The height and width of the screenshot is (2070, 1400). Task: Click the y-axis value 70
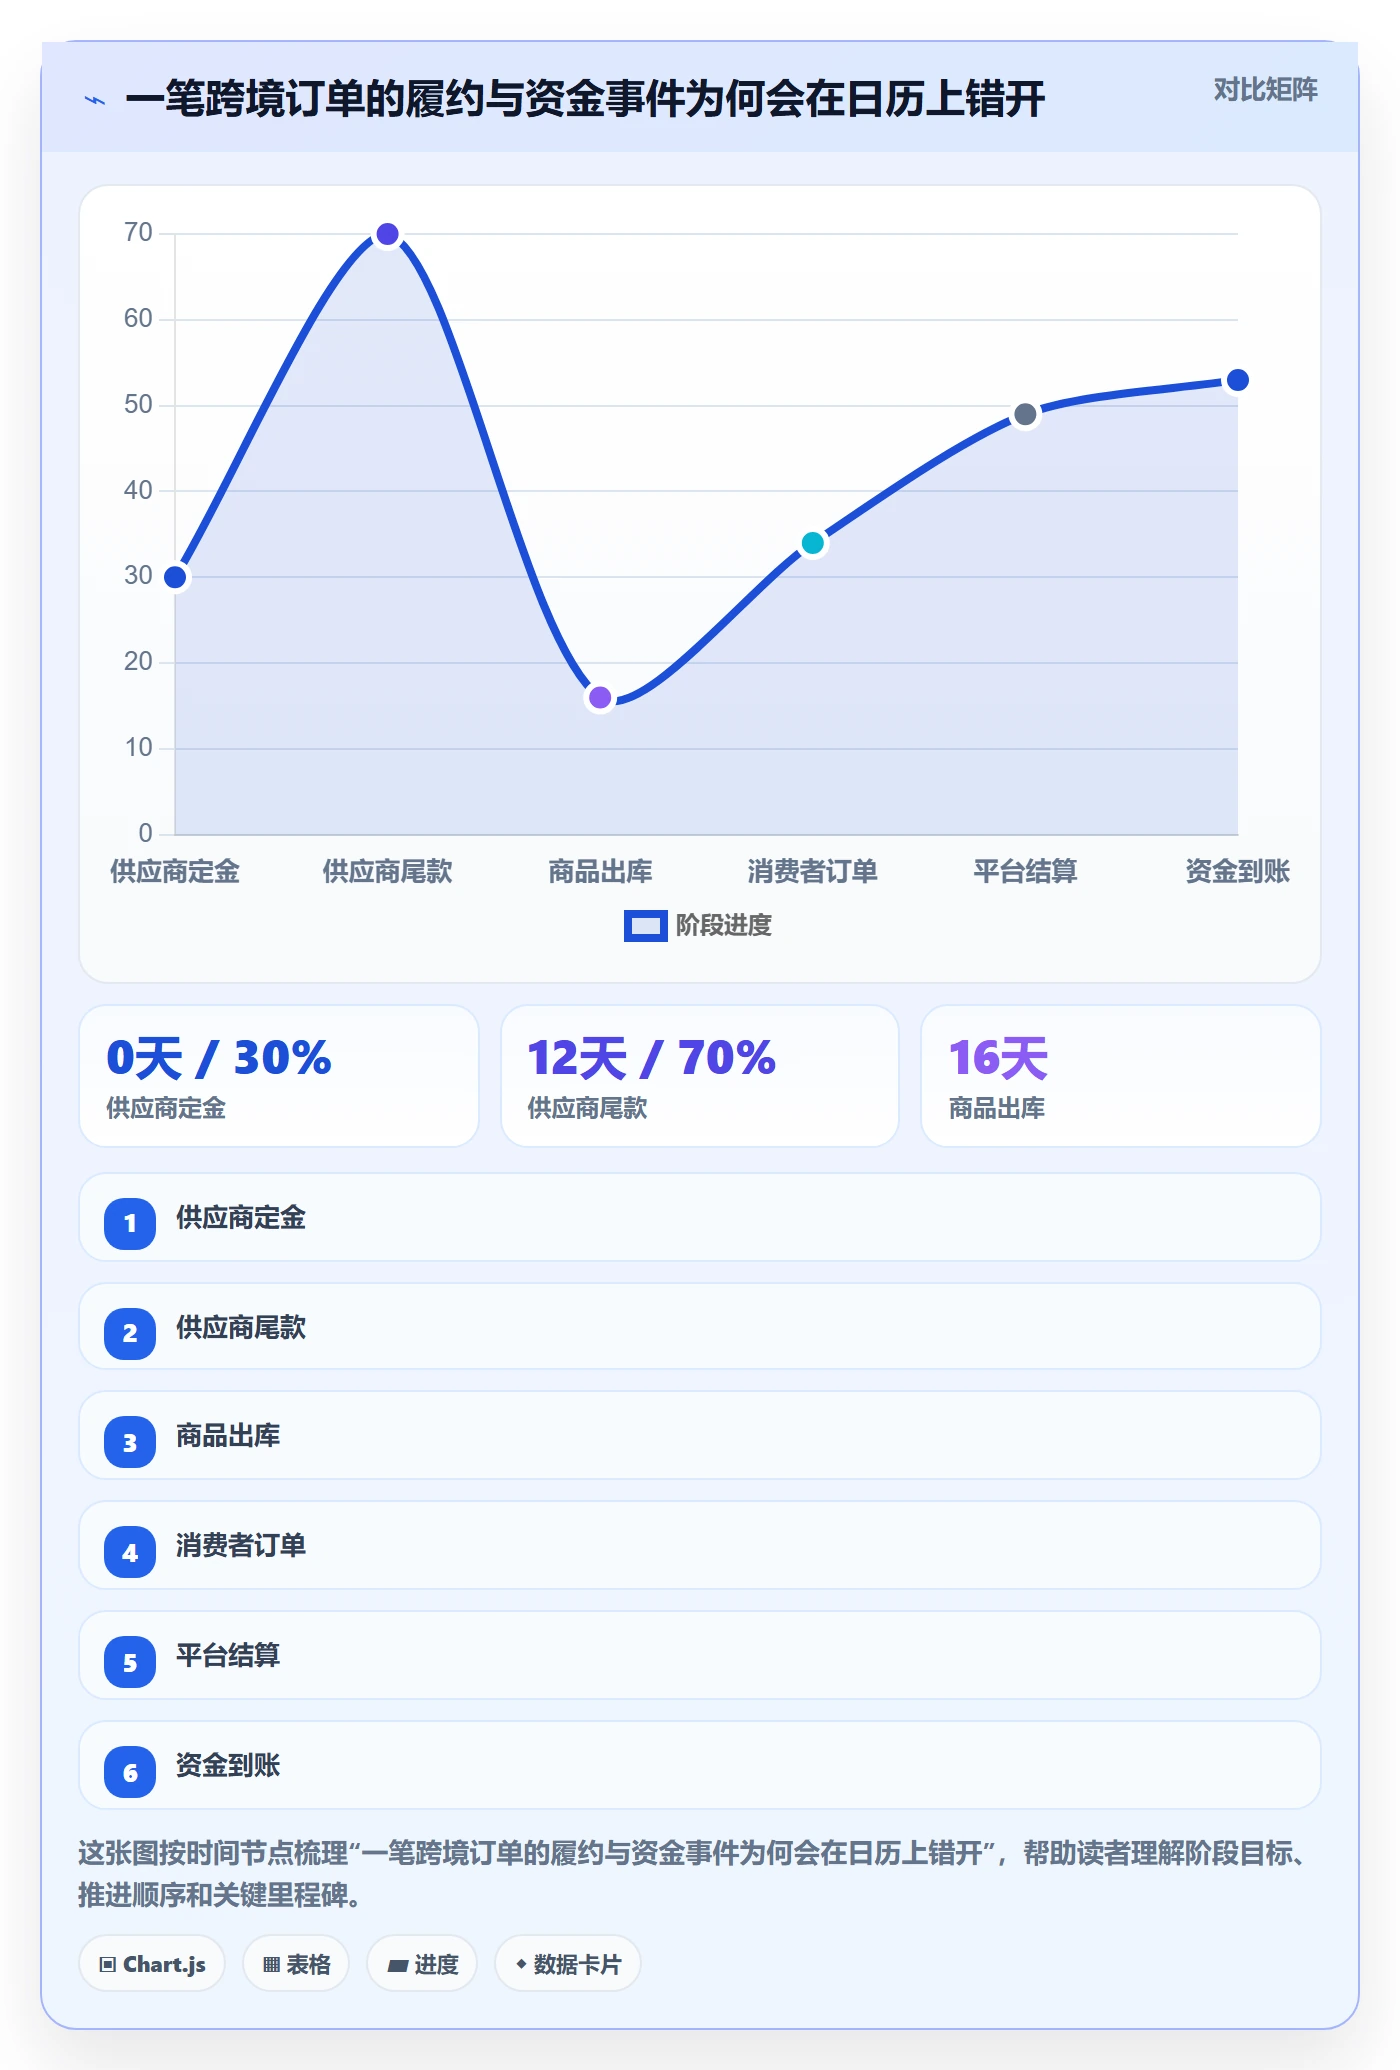(x=138, y=233)
